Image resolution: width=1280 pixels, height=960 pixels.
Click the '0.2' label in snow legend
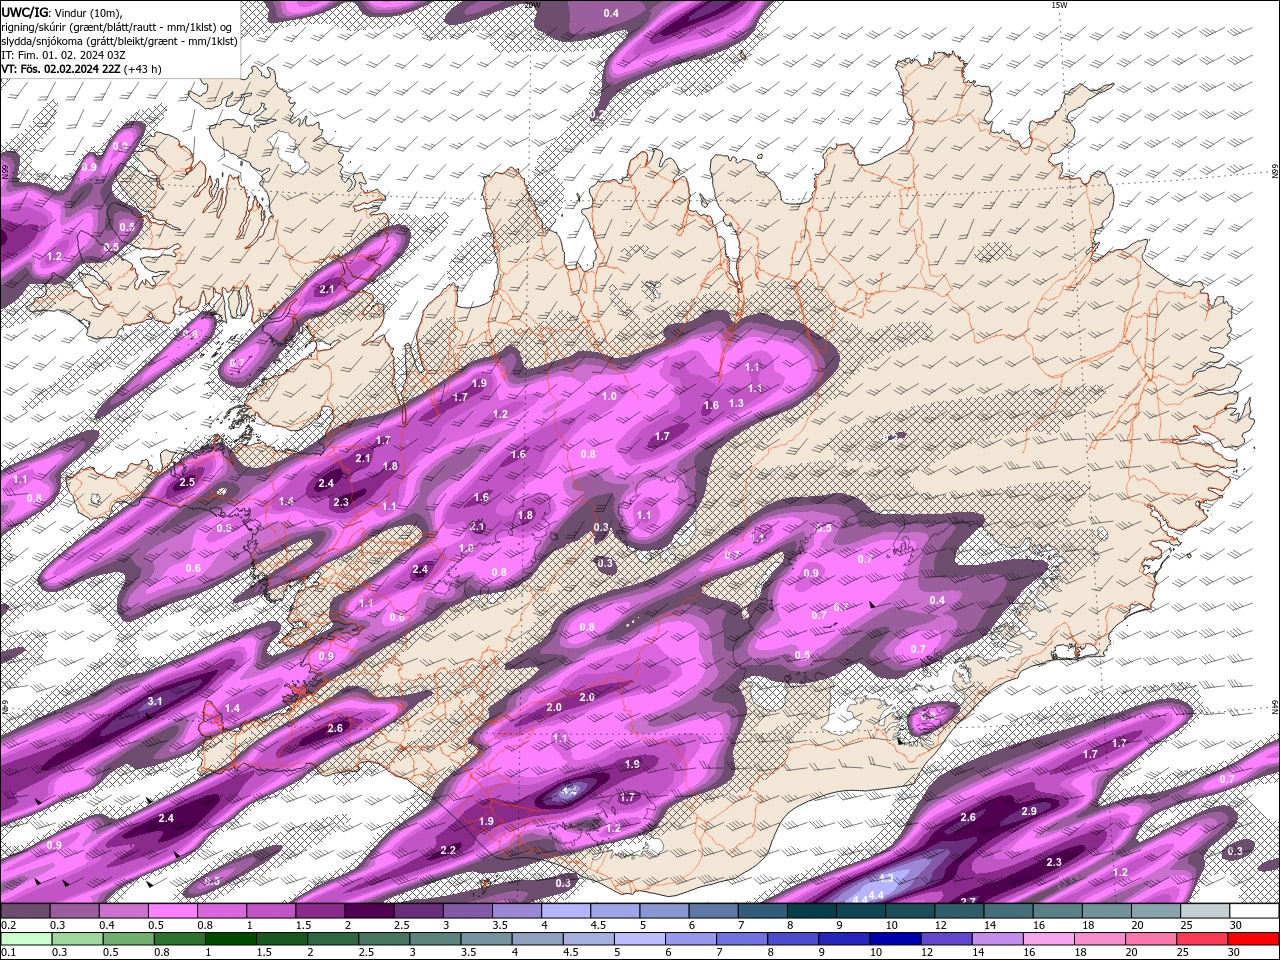click(7, 925)
